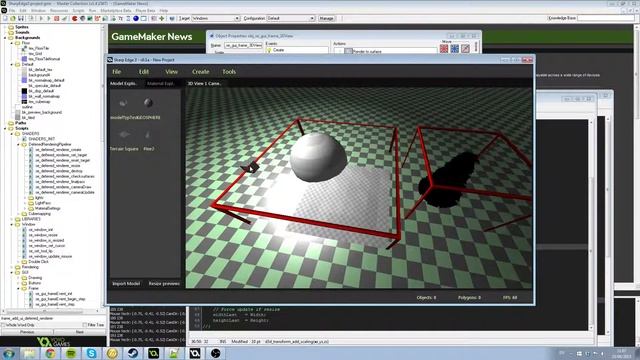Select the Double Click script folder

point(38,262)
